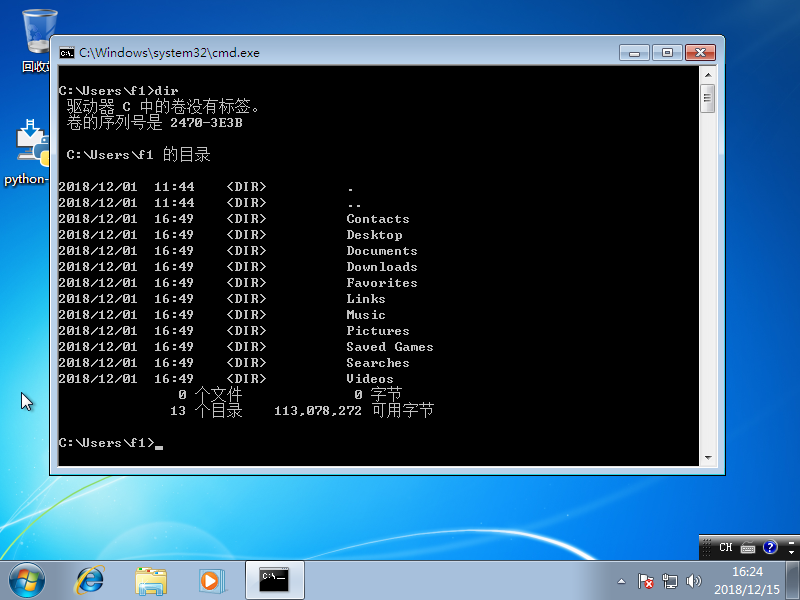Open the volume speaker tray icon

coord(693,581)
